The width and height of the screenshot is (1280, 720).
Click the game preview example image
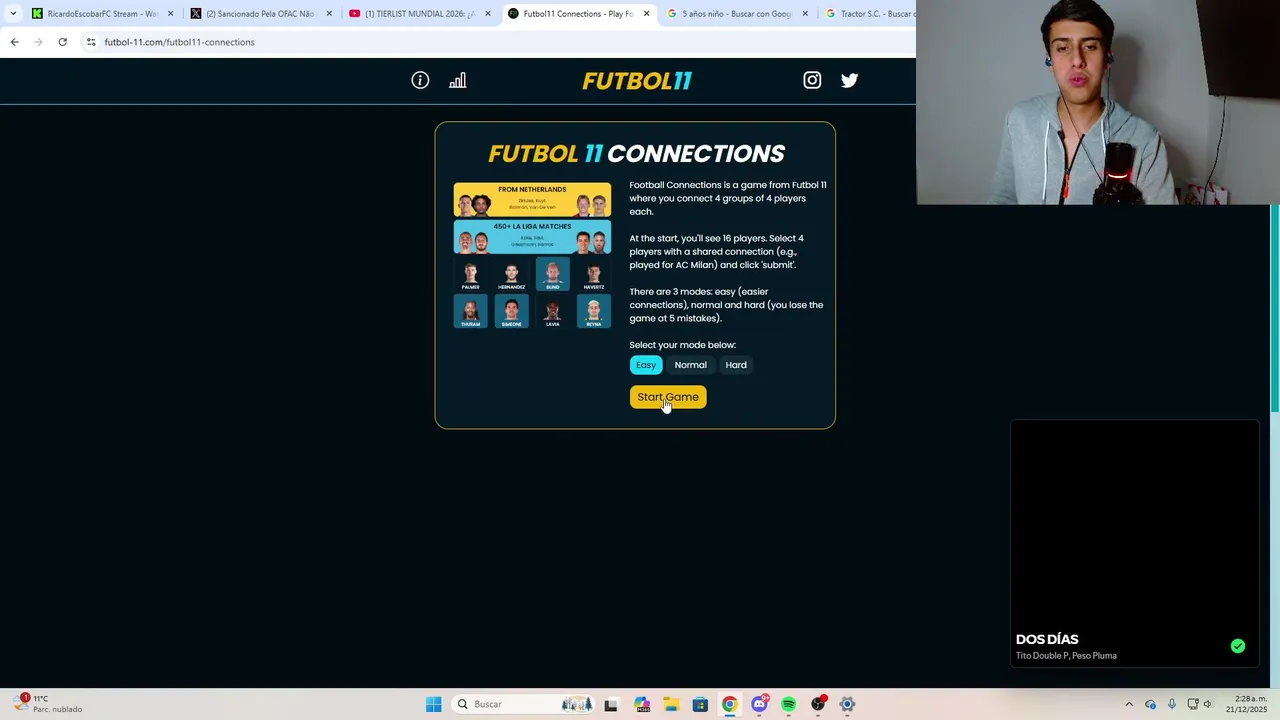[x=532, y=255]
